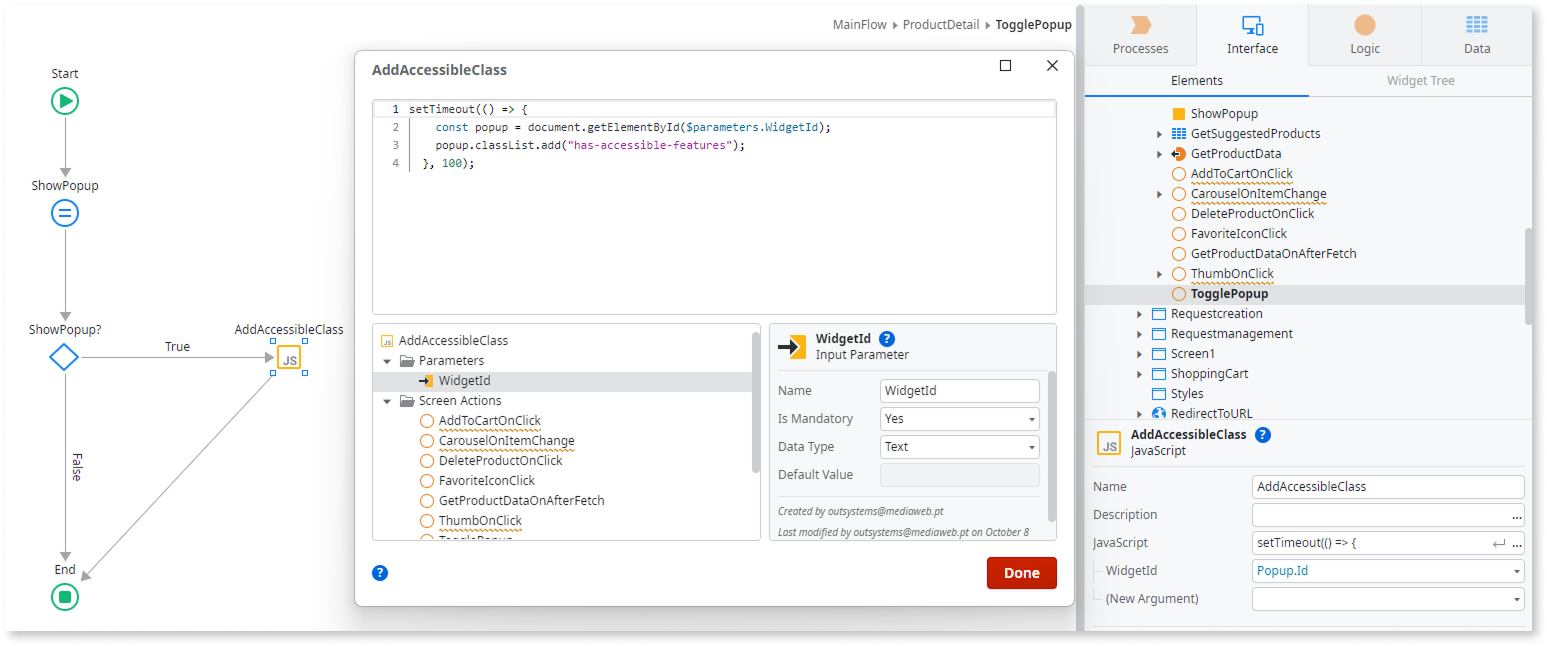The width and height of the screenshot is (1547, 646).
Task: Expand Requestmanagement screen node
Action: coord(1140,334)
